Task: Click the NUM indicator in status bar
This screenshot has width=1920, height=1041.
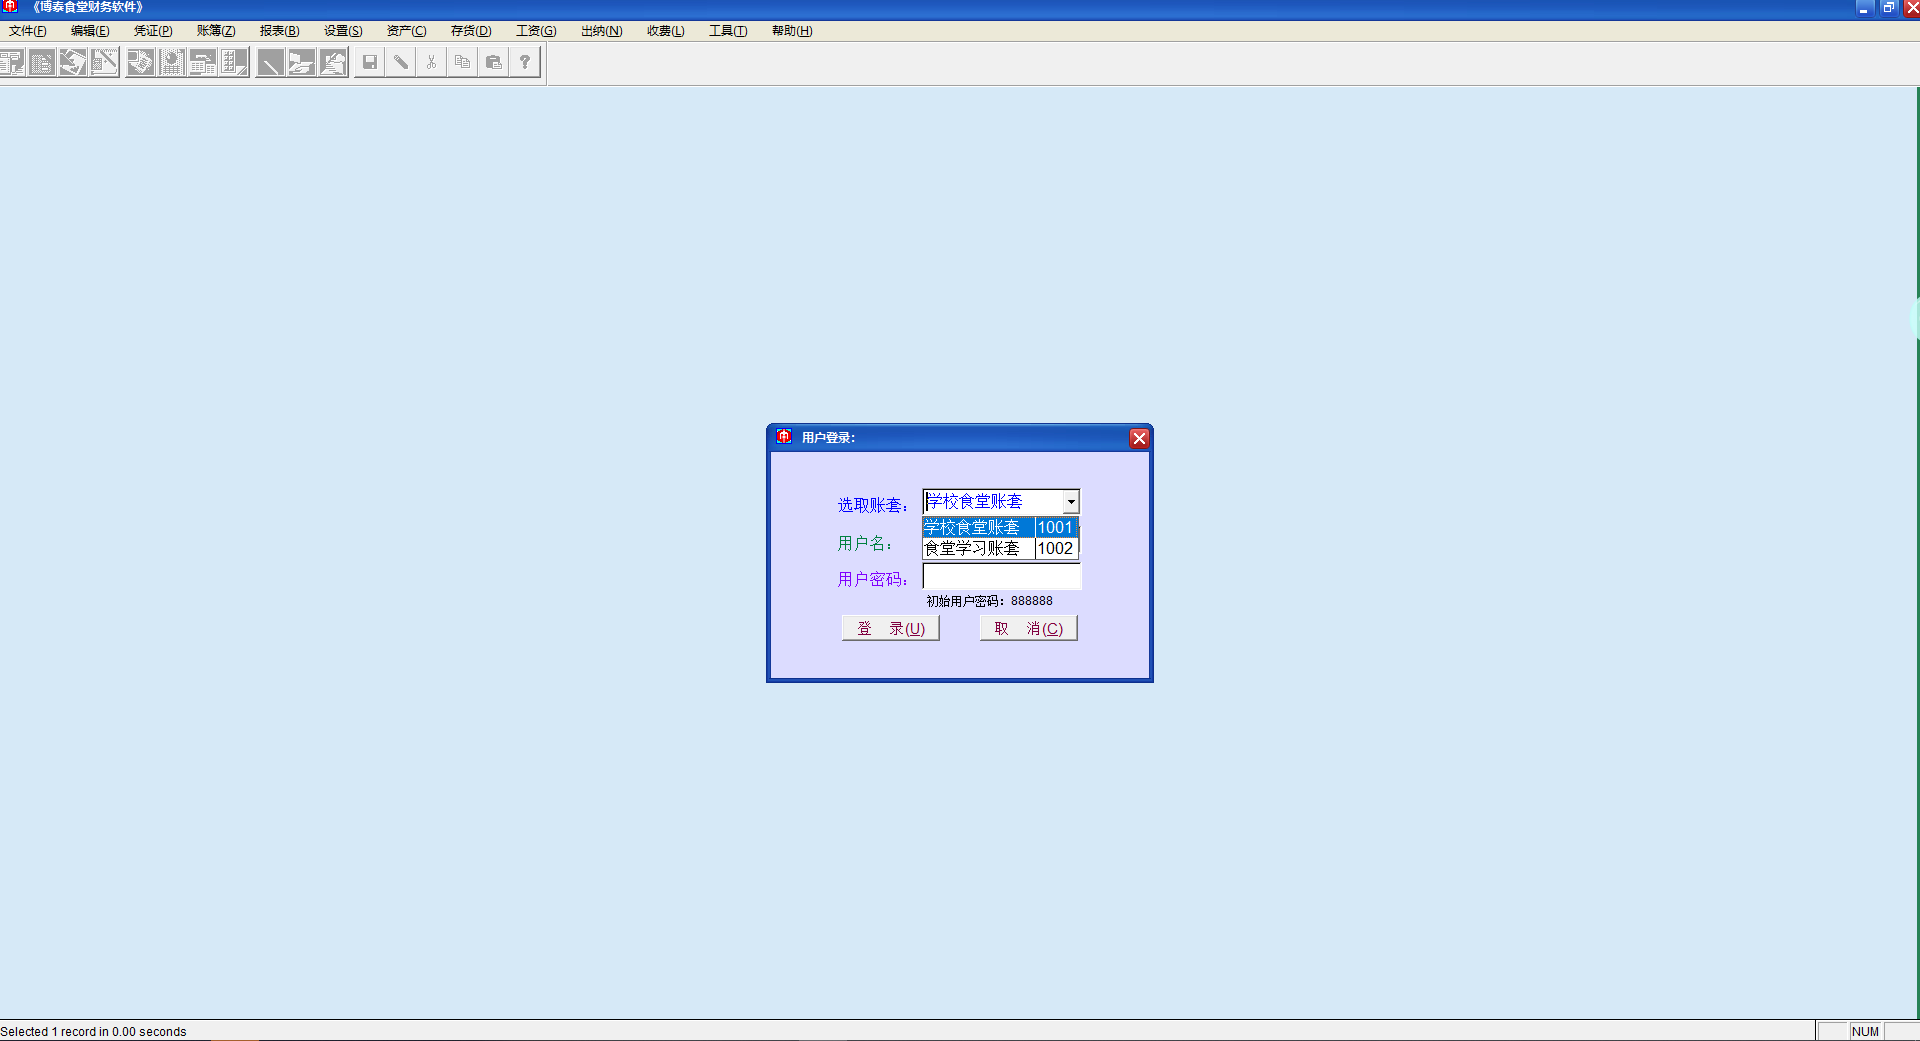Action: (x=1865, y=1032)
